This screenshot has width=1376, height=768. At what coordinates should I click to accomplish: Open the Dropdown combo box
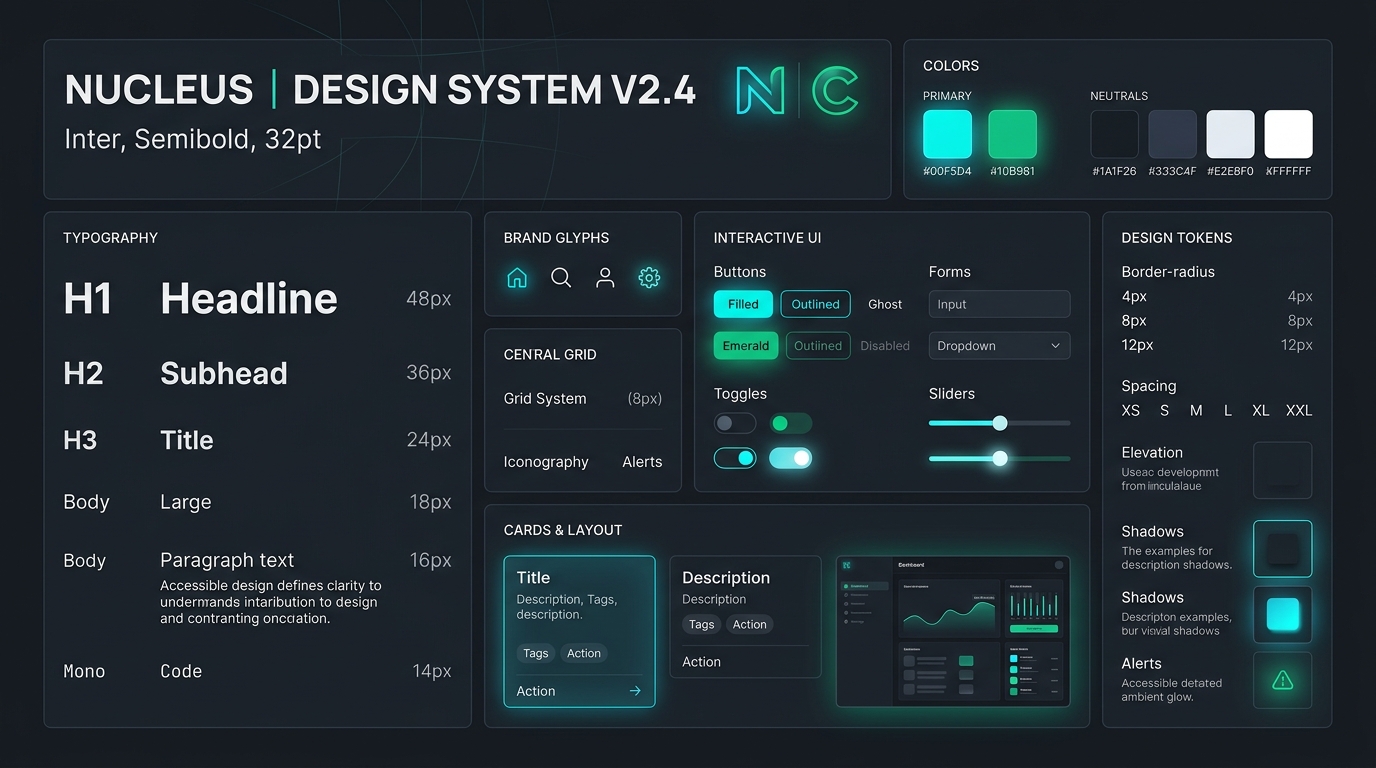(x=999, y=346)
